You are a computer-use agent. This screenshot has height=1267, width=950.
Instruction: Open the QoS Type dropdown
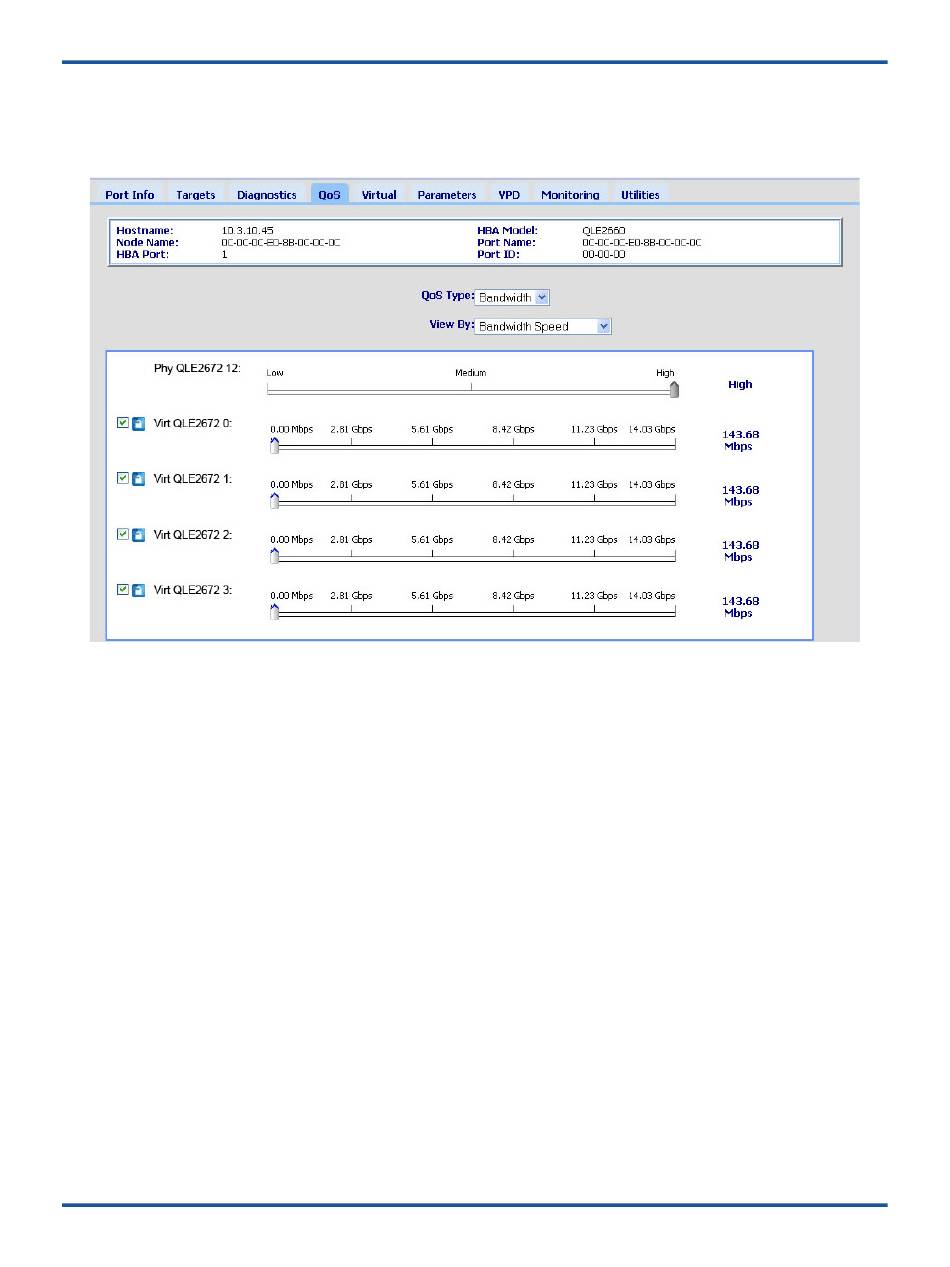pos(512,297)
